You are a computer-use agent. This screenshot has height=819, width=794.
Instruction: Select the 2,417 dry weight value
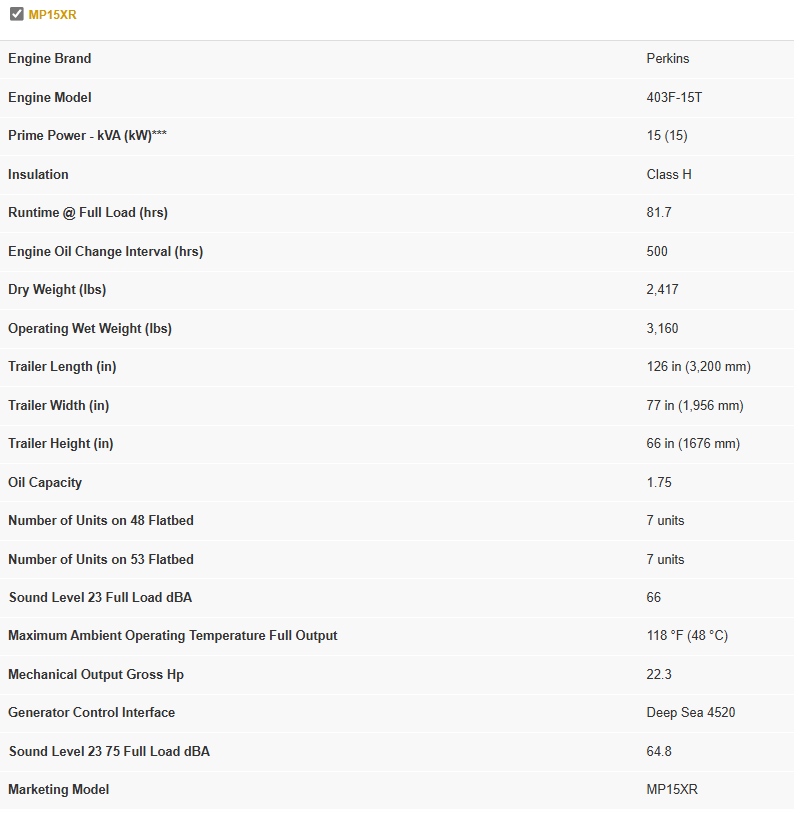[x=662, y=290]
